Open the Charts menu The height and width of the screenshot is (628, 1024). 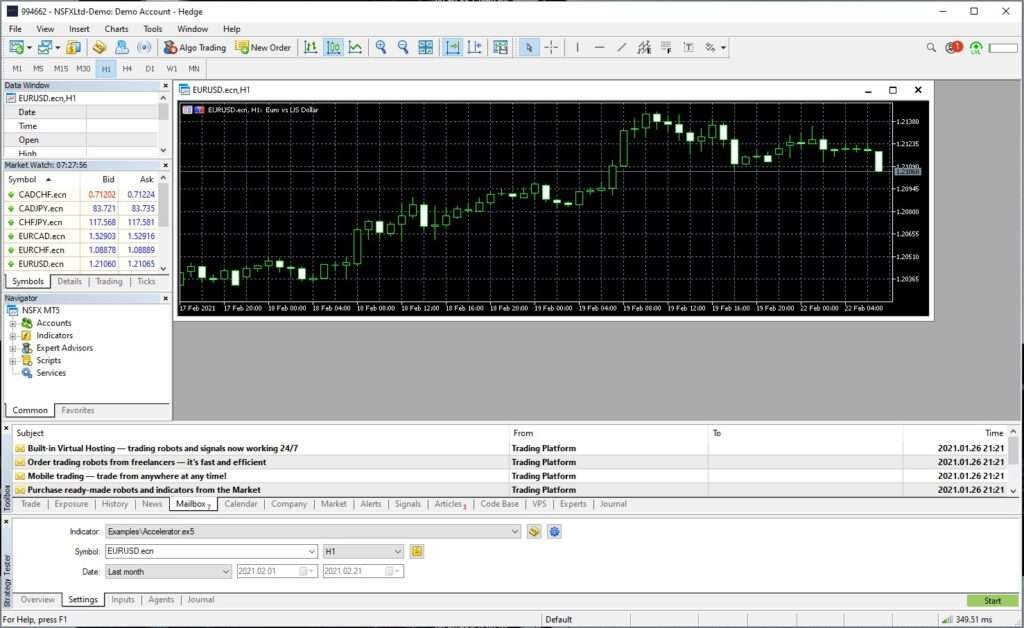116,29
